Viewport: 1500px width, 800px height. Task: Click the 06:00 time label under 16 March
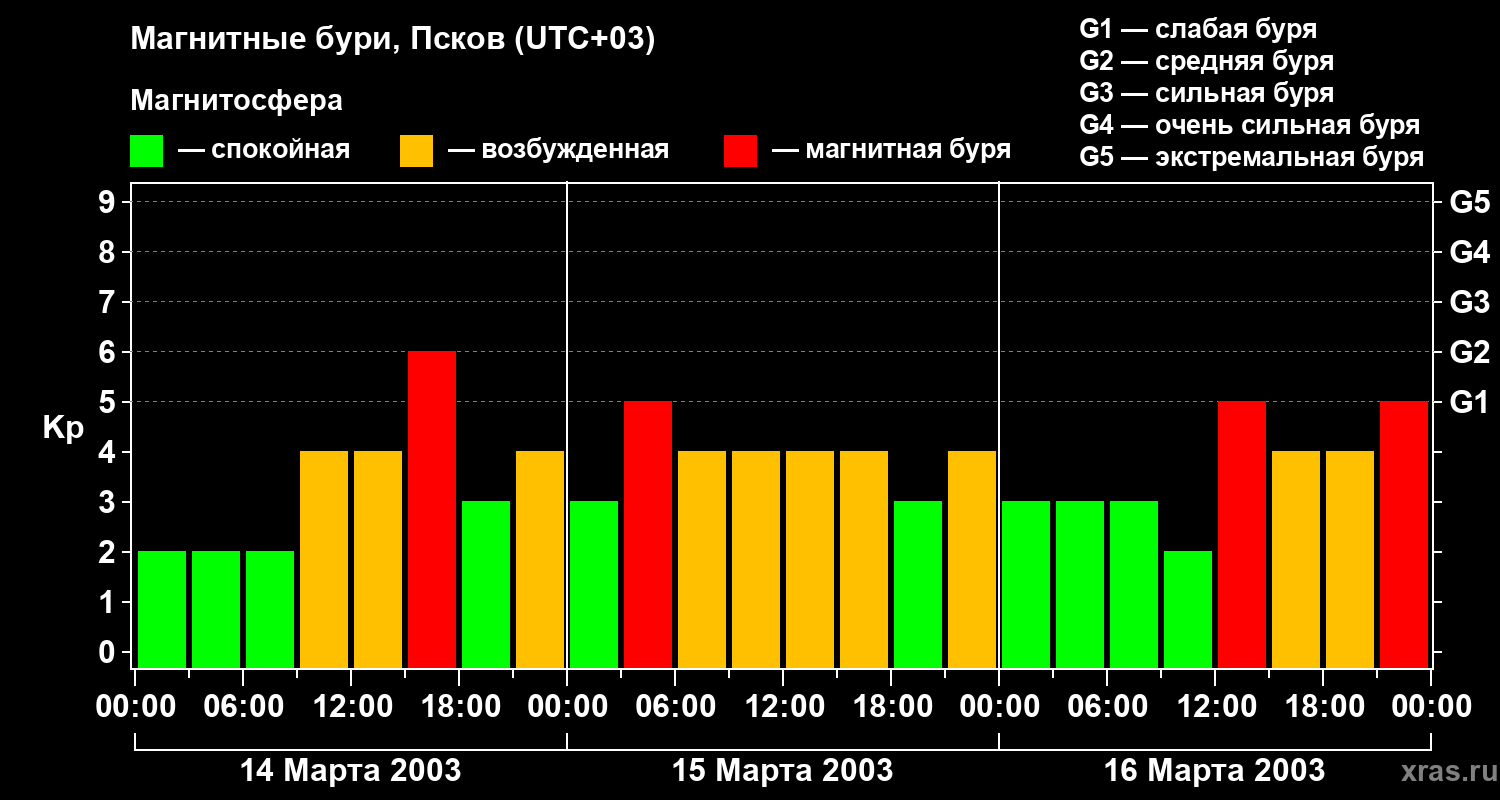pos(1107,706)
